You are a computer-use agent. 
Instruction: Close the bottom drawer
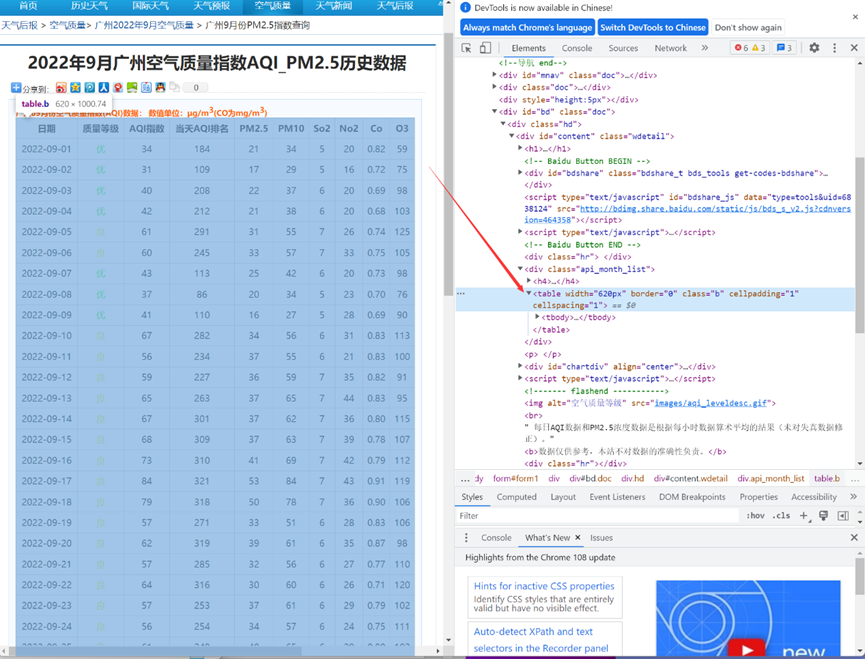854,537
